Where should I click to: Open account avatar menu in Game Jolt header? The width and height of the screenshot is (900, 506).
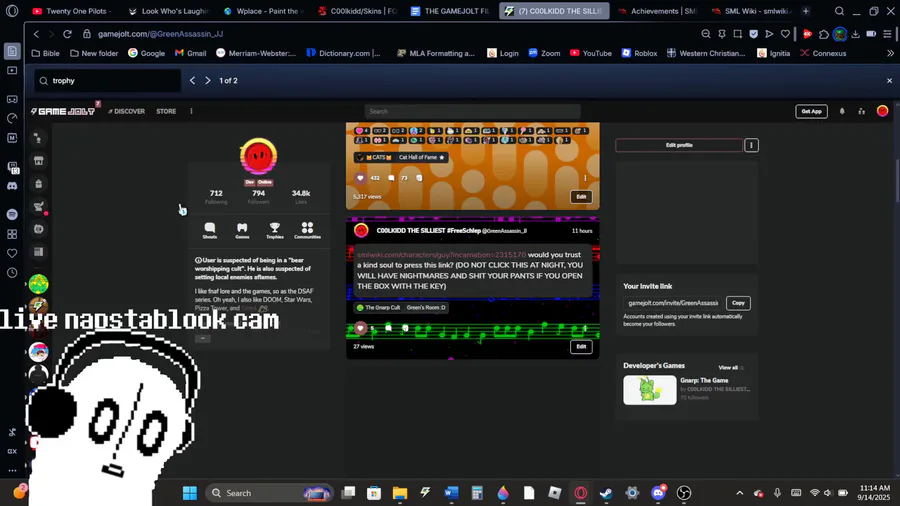point(883,111)
